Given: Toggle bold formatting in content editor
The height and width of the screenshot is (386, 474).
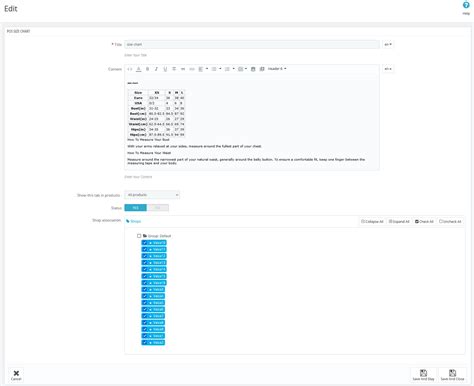Looking at the screenshot, I should [147, 69].
